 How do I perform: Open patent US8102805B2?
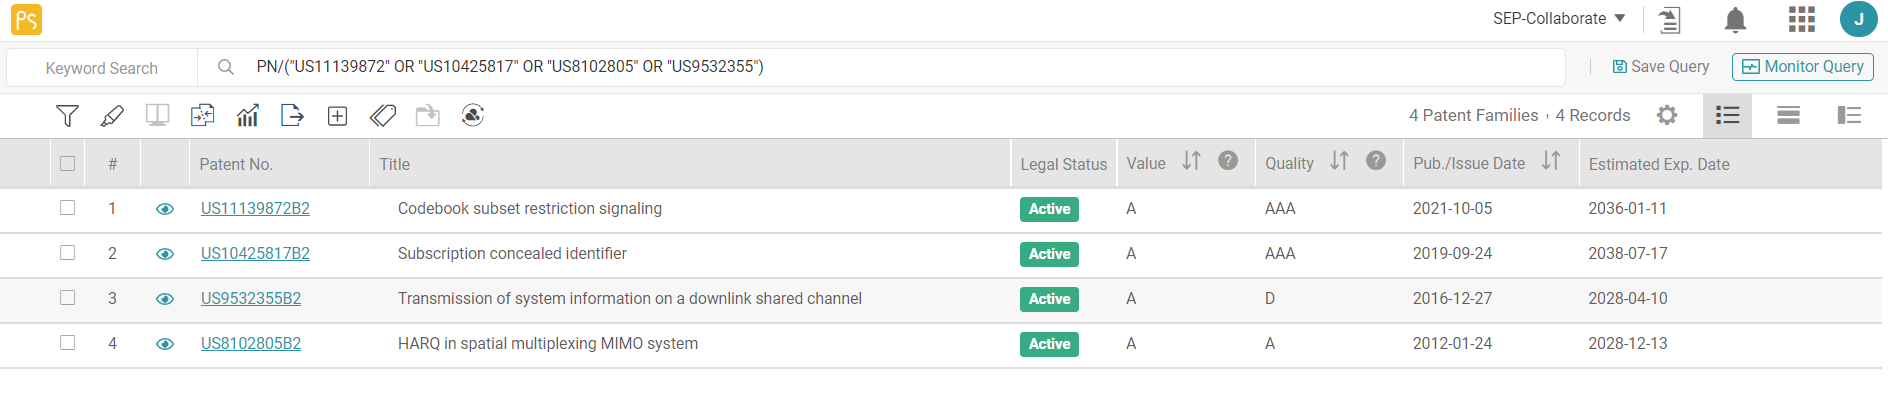coord(251,344)
